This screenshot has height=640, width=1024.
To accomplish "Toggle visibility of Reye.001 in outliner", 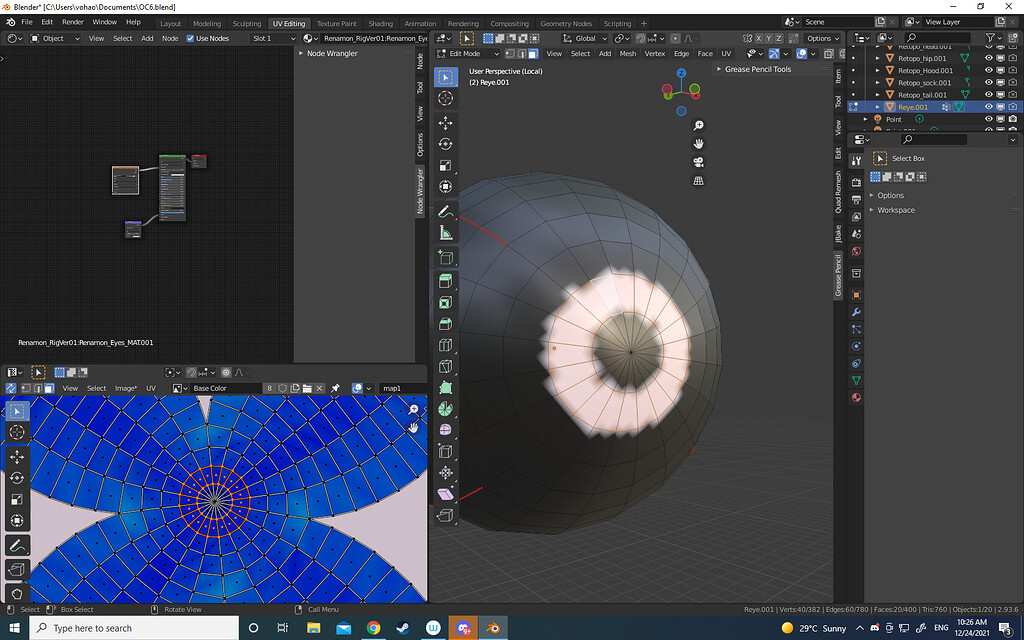I will (x=988, y=106).
